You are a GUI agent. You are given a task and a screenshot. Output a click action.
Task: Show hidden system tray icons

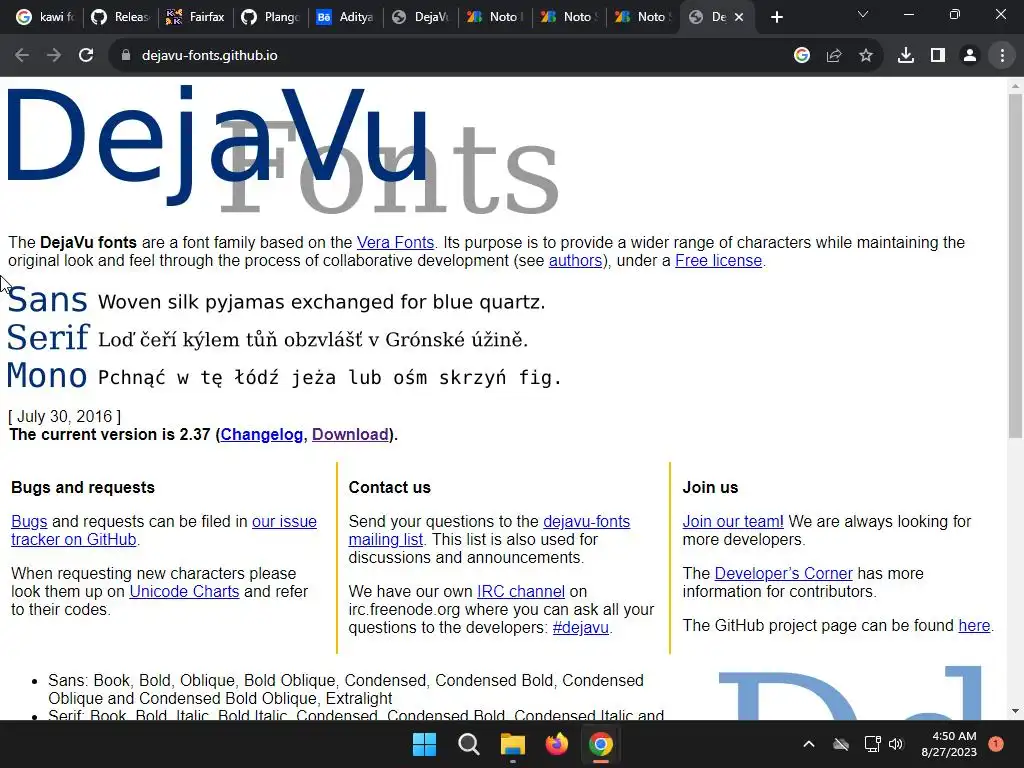[x=808, y=744]
